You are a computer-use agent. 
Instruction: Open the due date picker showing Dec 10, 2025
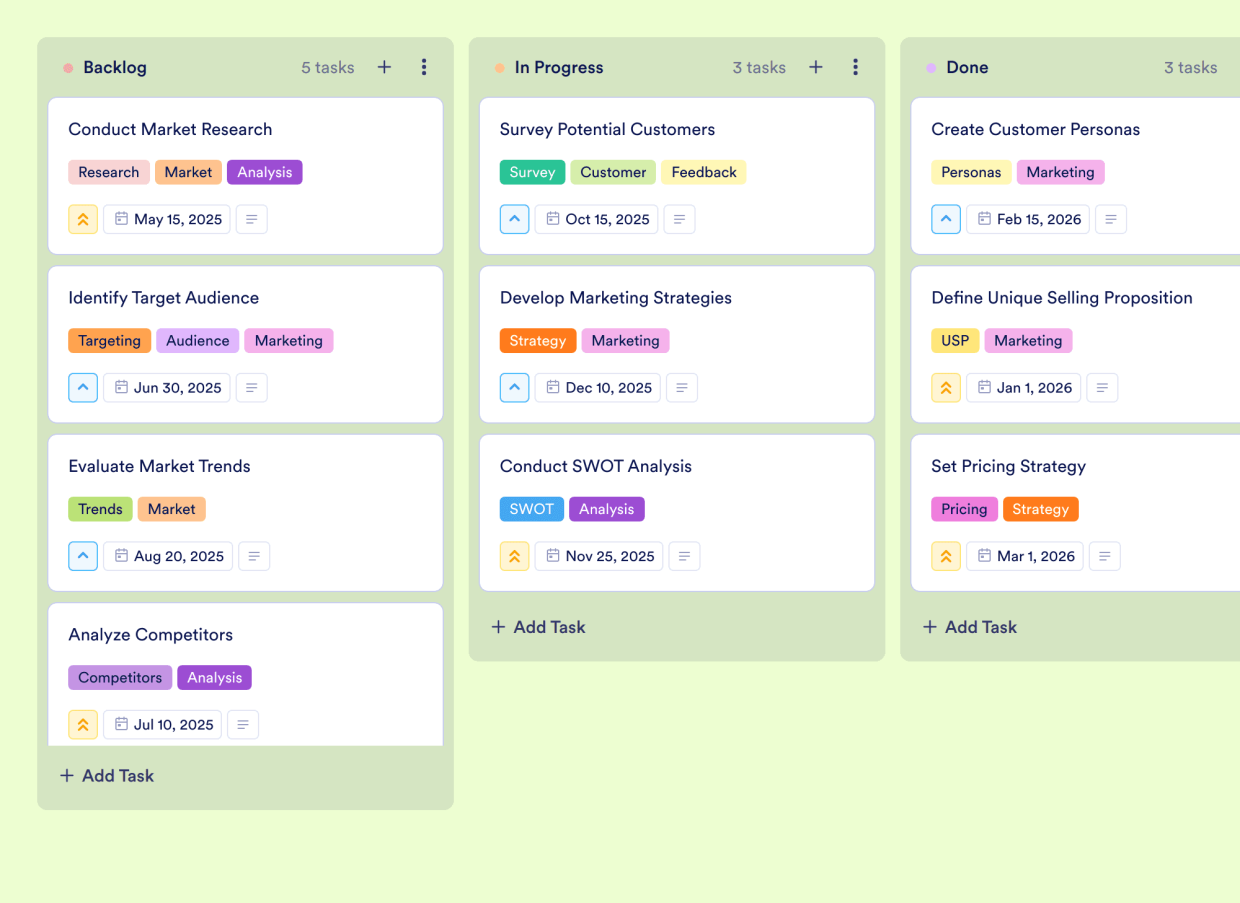pyautogui.click(x=597, y=387)
